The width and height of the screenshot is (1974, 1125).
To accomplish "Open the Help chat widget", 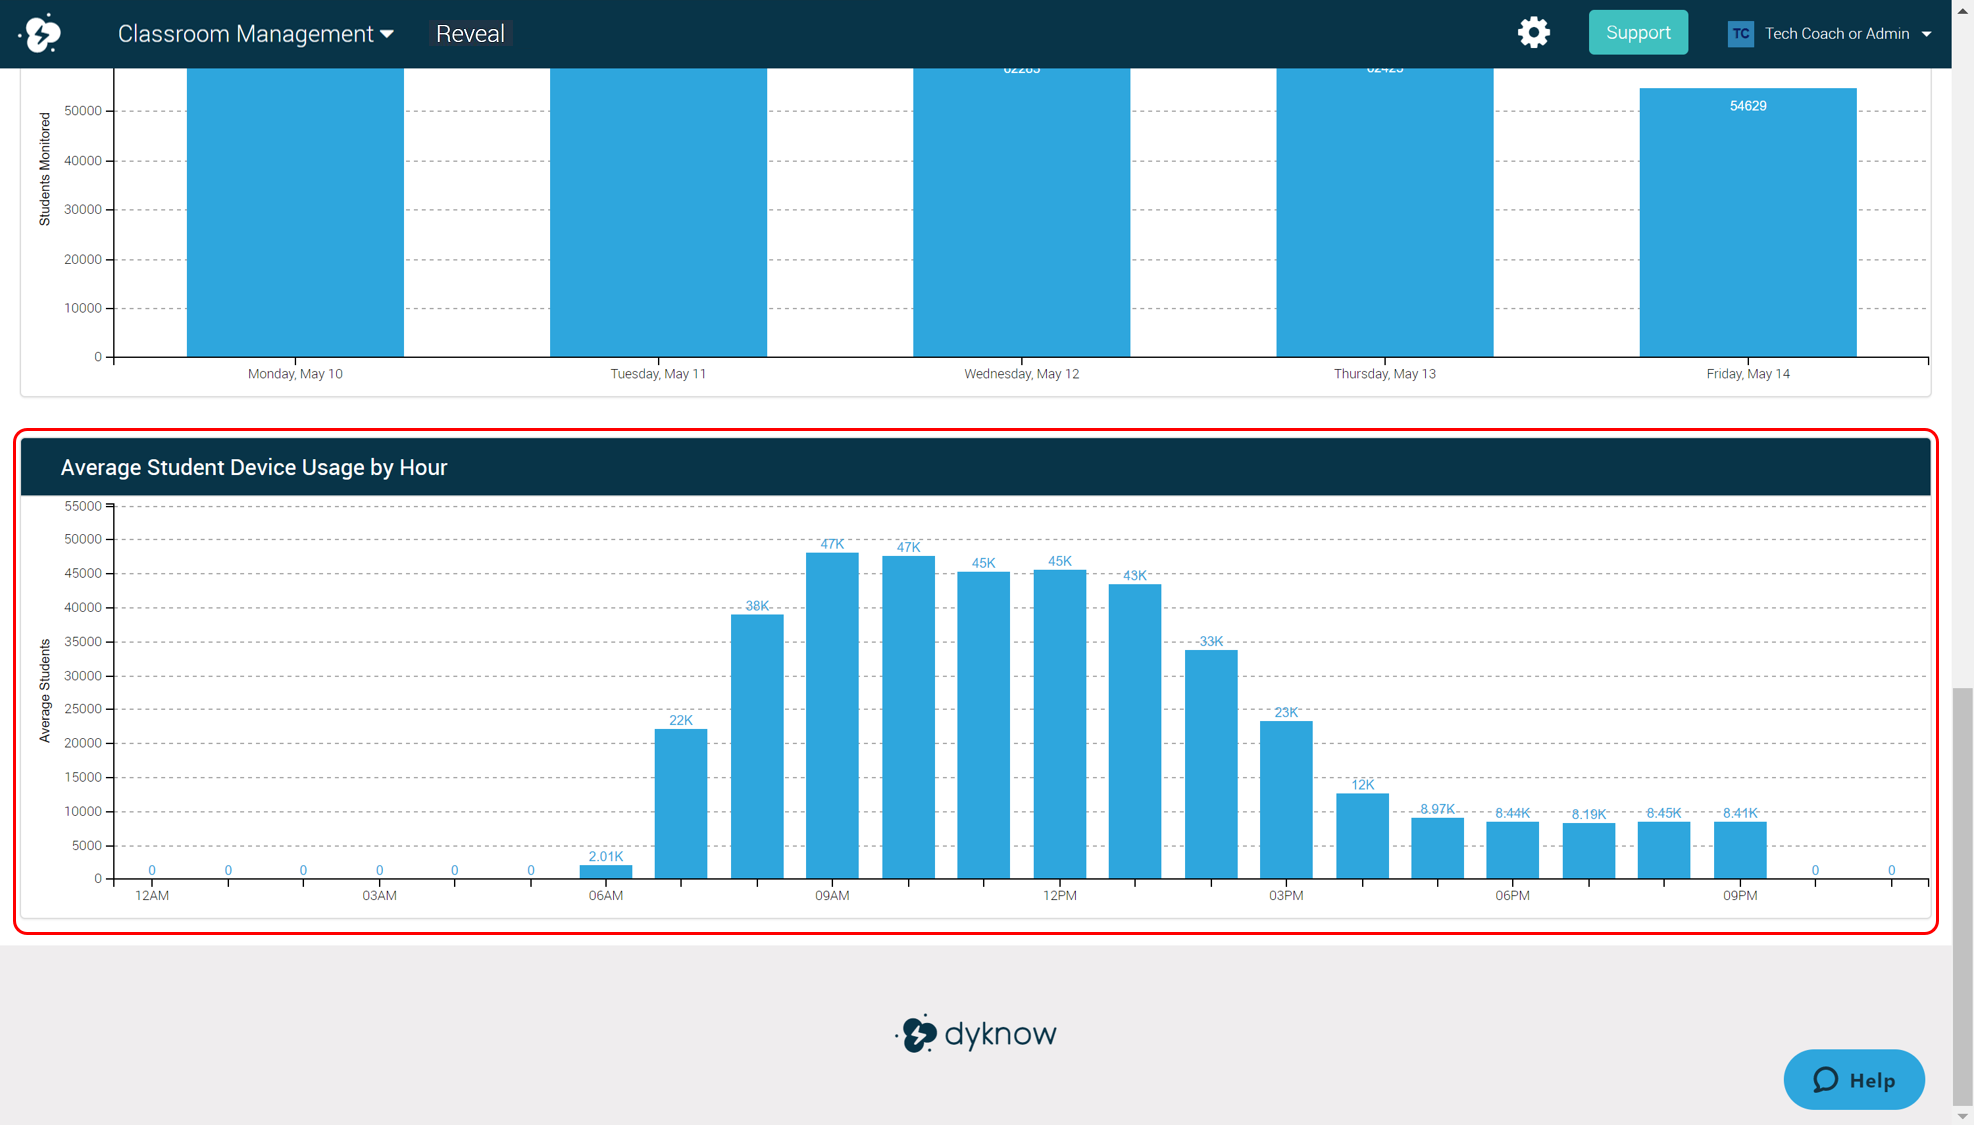I will [x=1854, y=1079].
